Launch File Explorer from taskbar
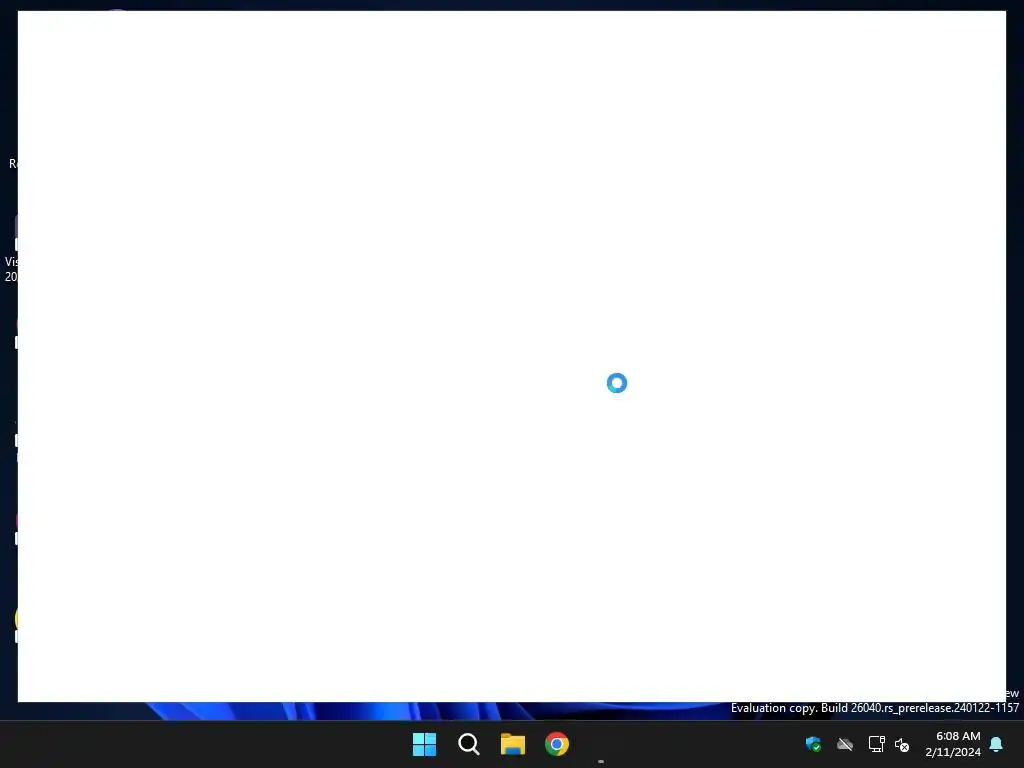 513,744
